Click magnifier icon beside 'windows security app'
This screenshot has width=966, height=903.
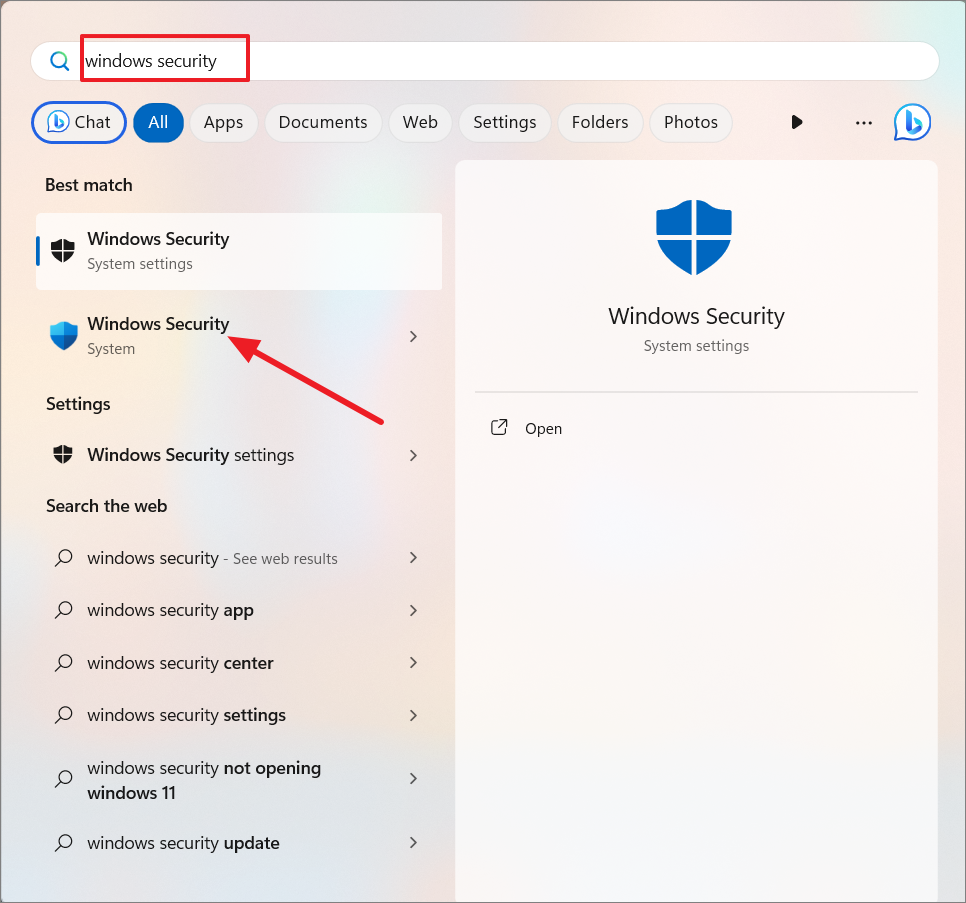(x=63, y=610)
